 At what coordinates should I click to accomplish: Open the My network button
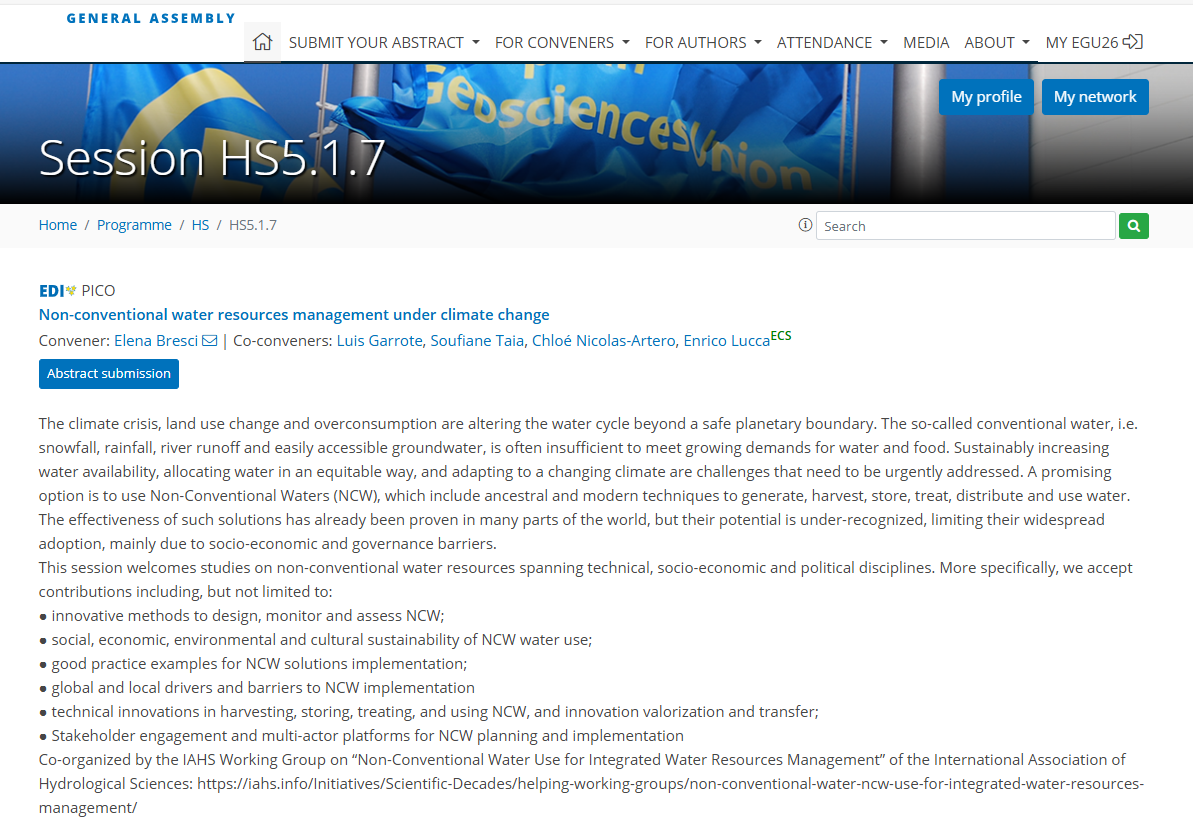point(1095,97)
